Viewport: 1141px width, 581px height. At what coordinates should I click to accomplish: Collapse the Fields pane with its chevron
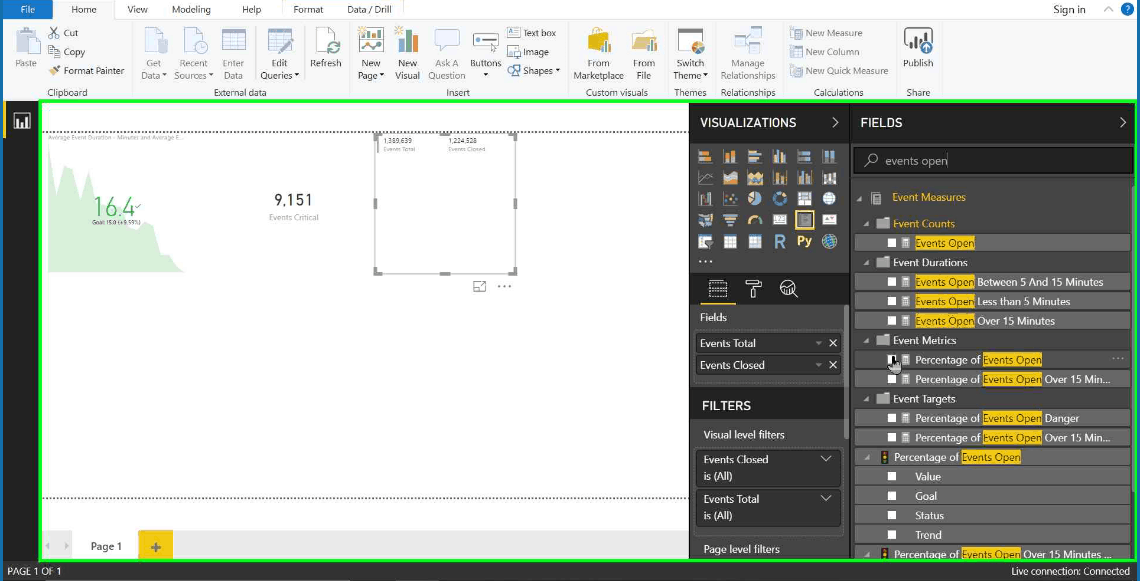pos(1123,123)
